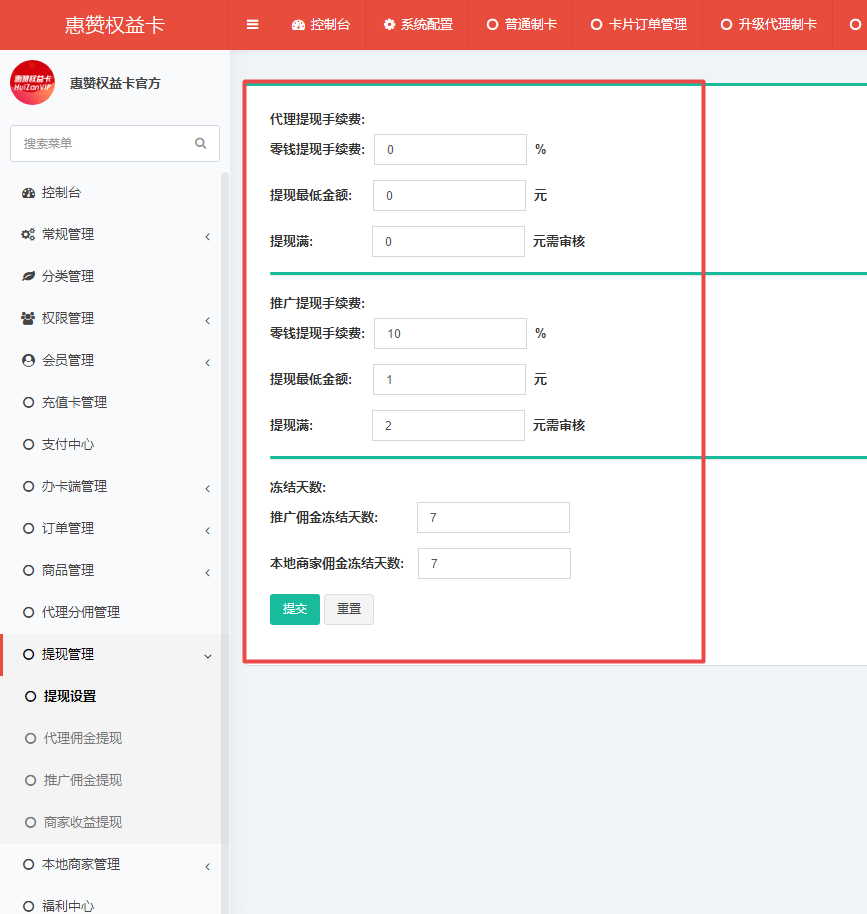Click the cogs icon beside 常规管理
The height and width of the screenshot is (914, 867).
[x=28, y=235]
